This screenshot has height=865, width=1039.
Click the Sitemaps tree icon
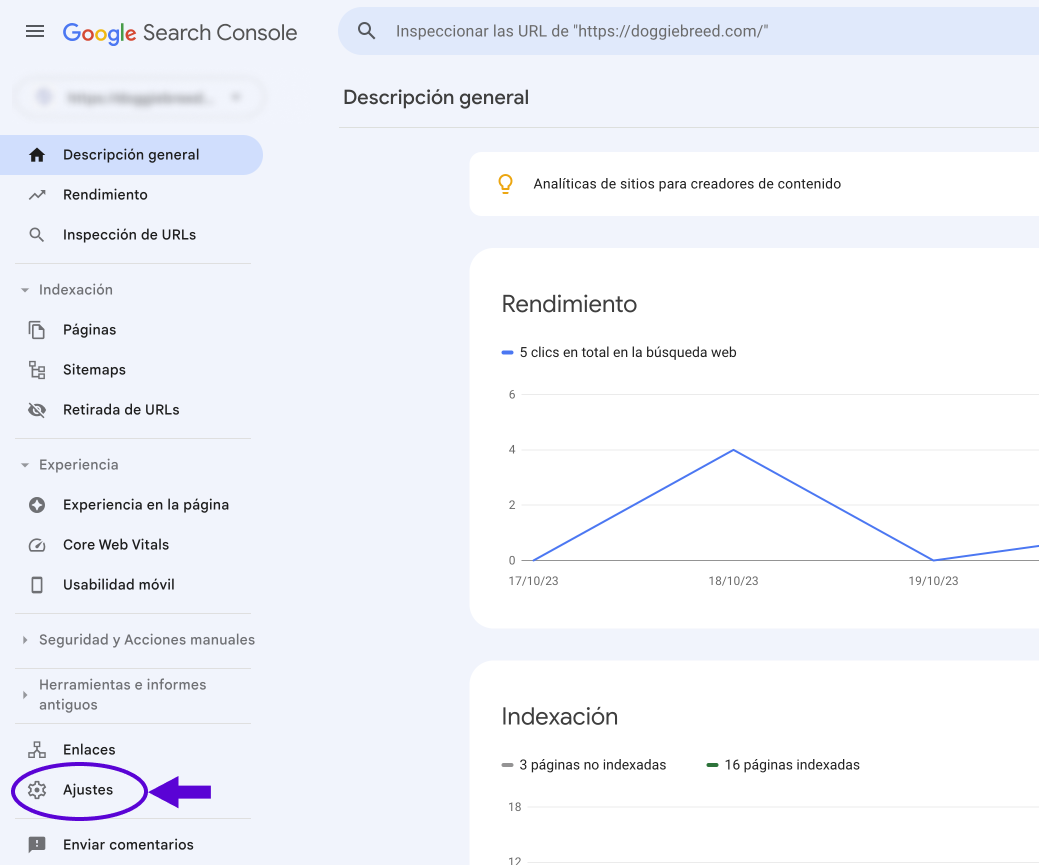pyautogui.click(x=37, y=370)
